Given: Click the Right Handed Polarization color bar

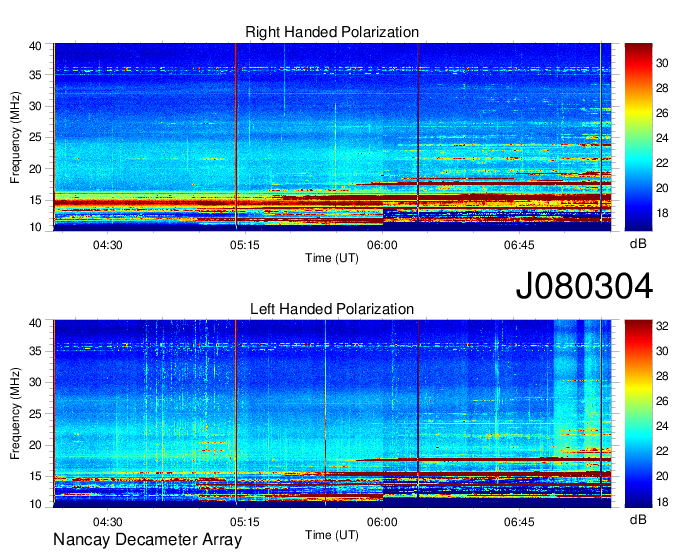Looking at the screenshot, I should coord(638,137).
